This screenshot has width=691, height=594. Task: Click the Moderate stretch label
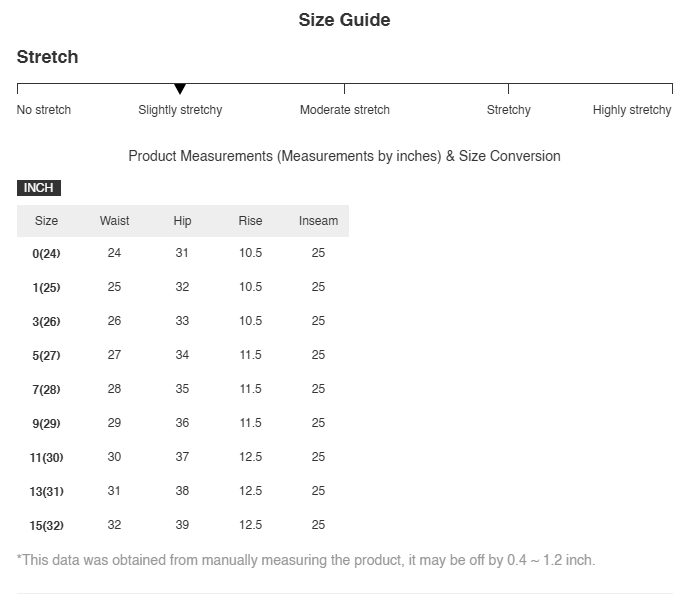345,110
